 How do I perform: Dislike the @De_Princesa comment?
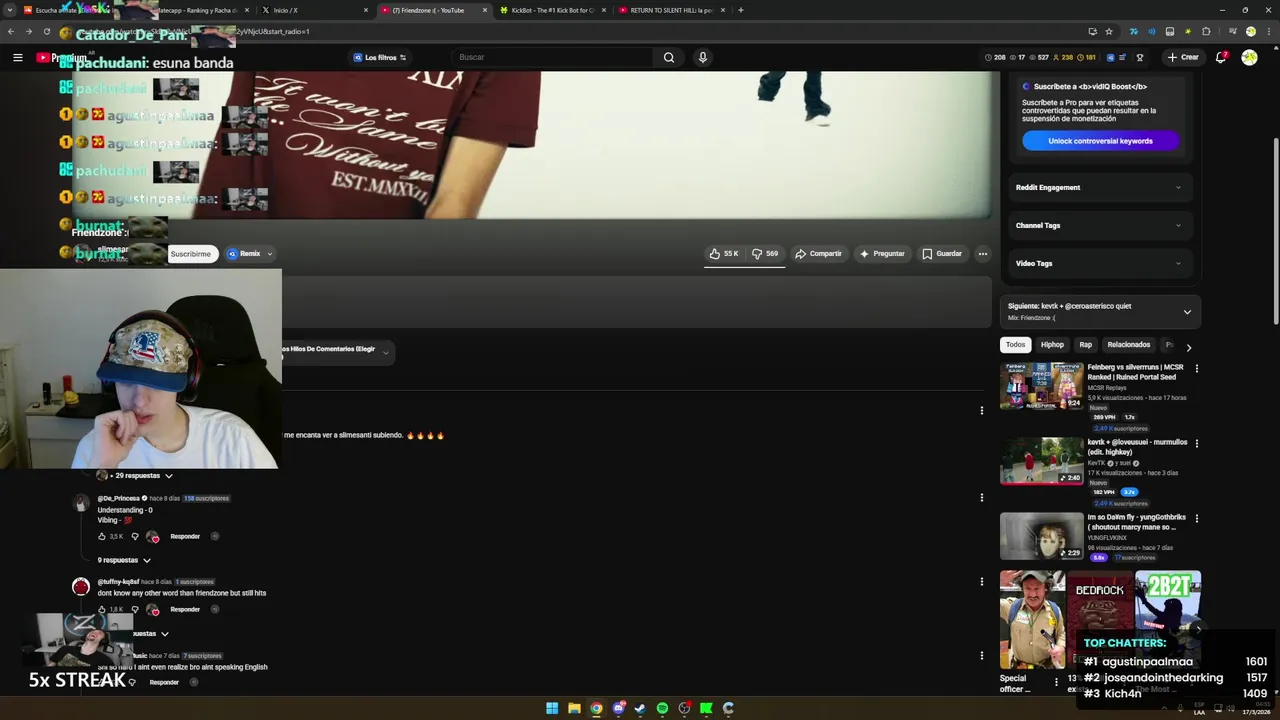[x=135, y=537]
